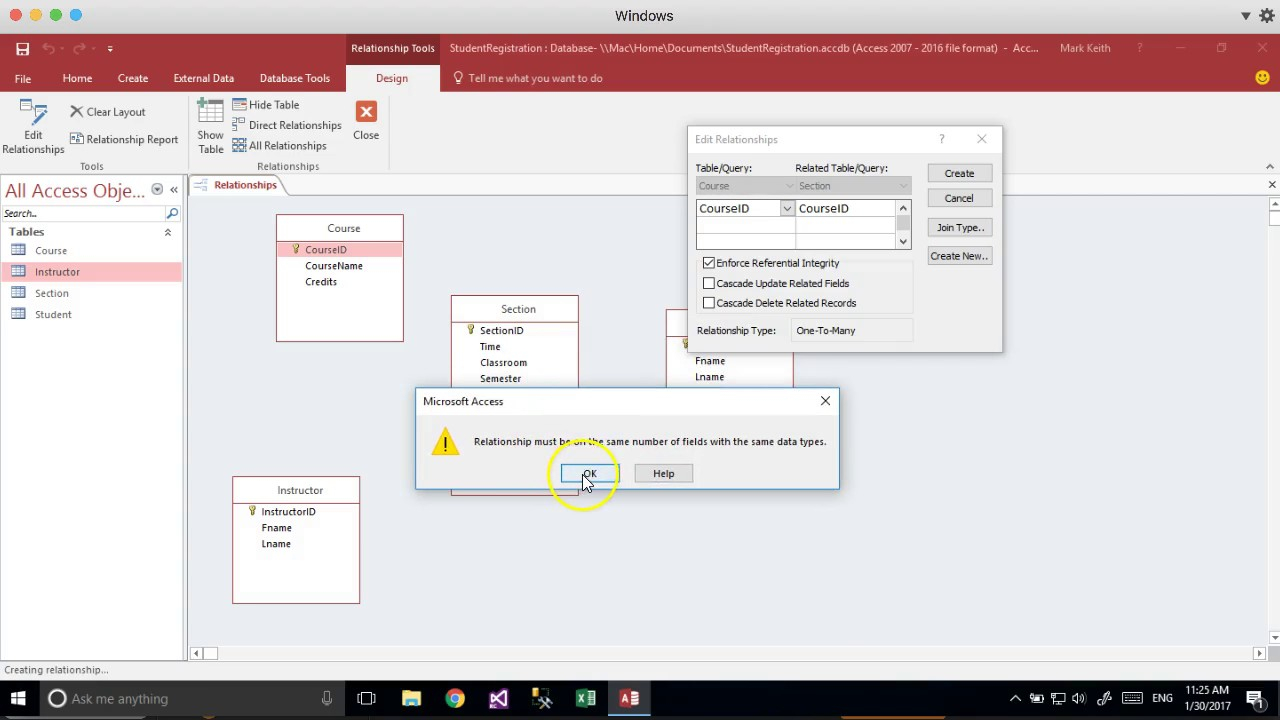The image size is (1280, 720).
Task: Open Chrome from taskbar
Action: point(455,699)
